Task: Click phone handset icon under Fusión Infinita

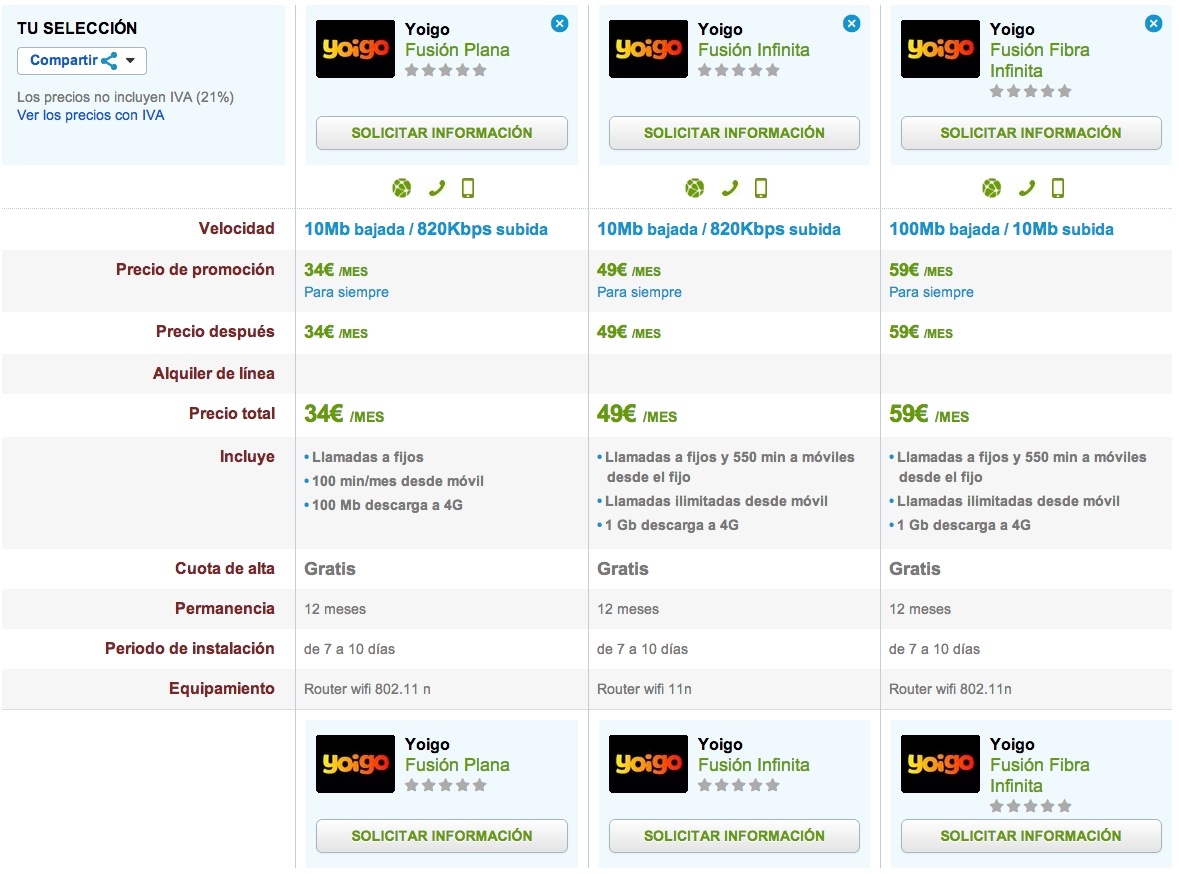Action: pos(729,188)
